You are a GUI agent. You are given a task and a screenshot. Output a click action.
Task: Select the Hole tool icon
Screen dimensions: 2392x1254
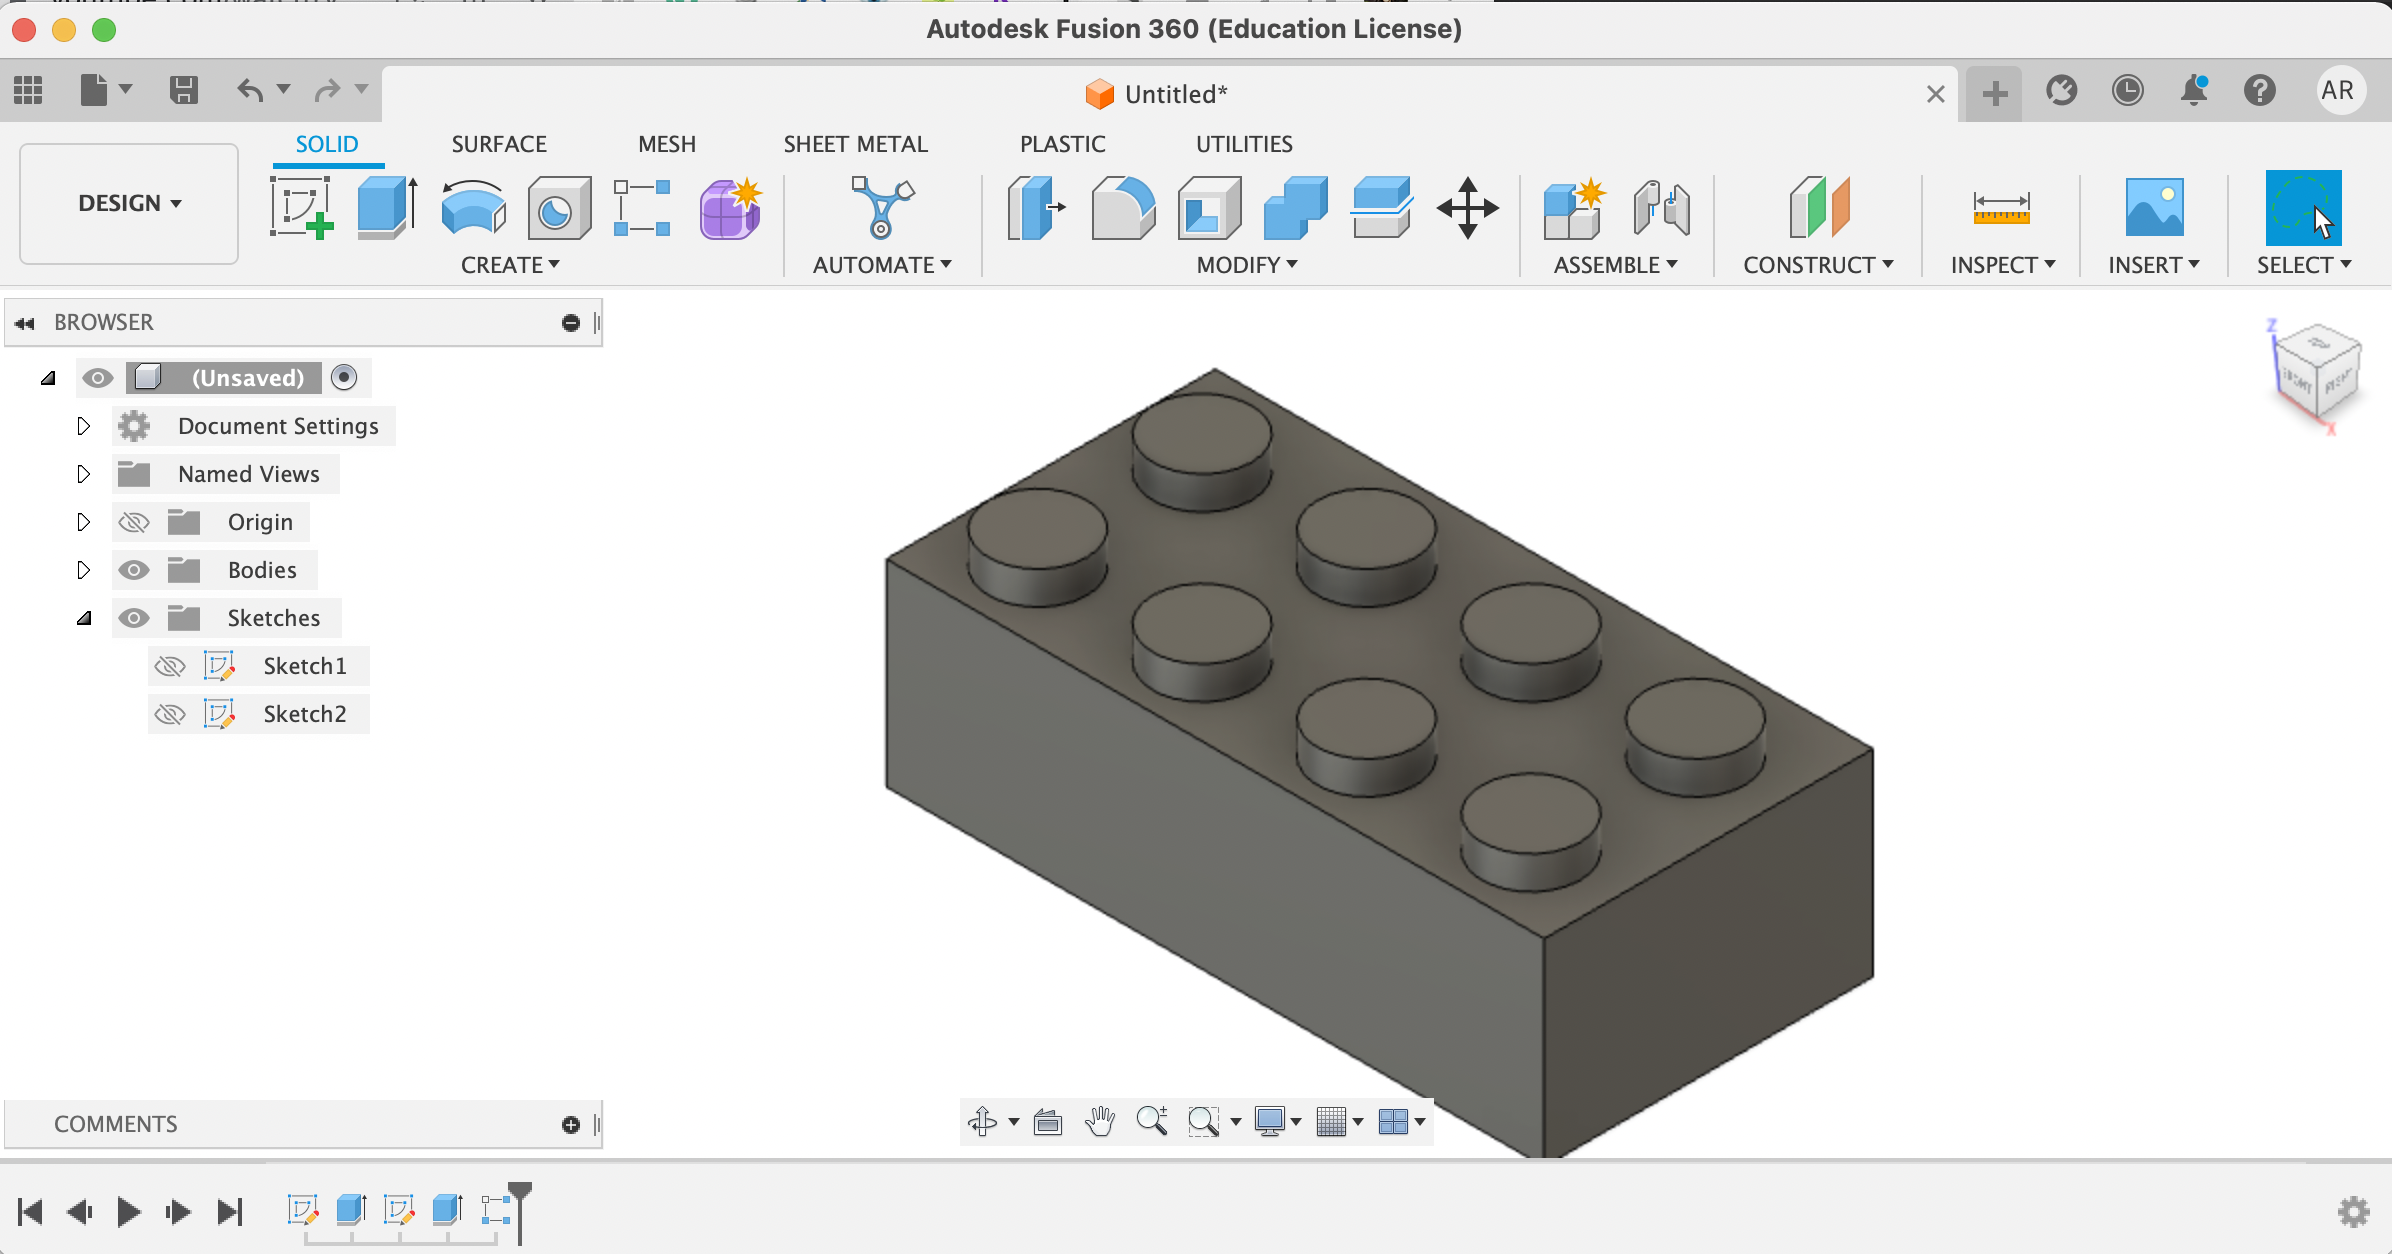tap(559, 207)
